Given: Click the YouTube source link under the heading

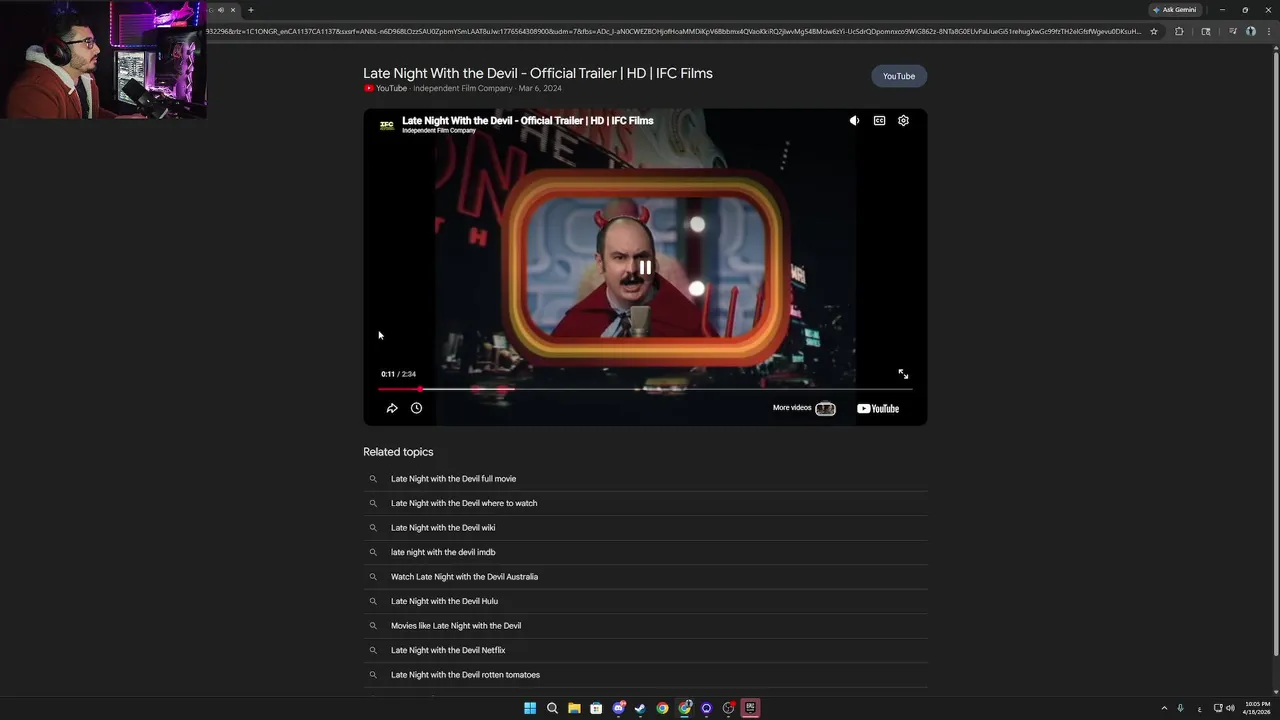Looking at the screenshot, I should tap(385, 88).
